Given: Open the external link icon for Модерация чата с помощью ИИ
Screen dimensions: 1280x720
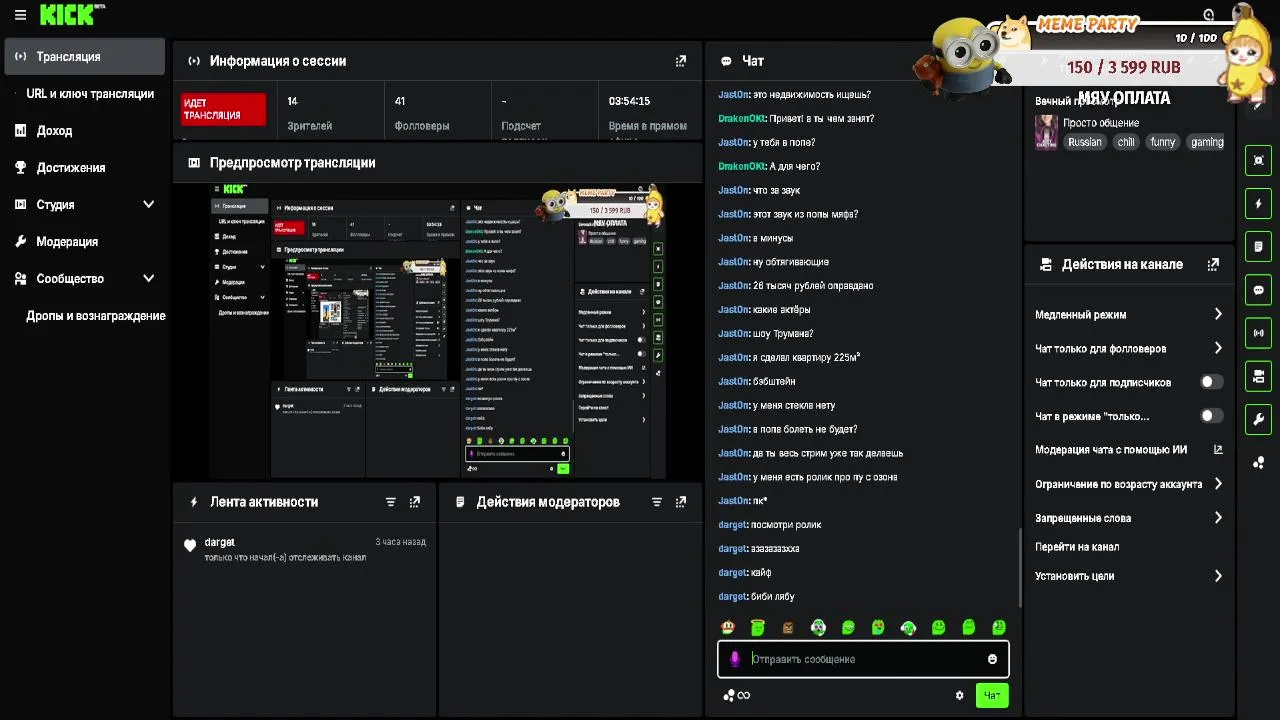Looking at the screenshot, I should (x=1218, y=450).
